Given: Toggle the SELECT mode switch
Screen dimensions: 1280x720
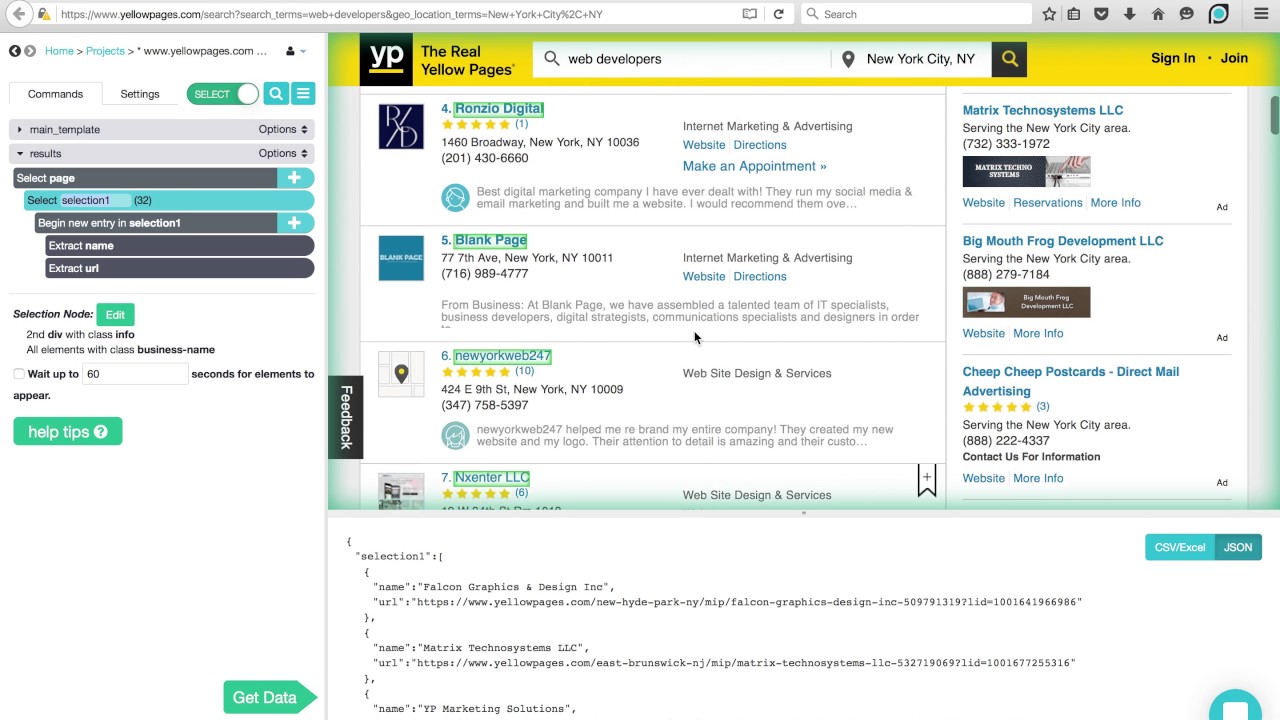Looking at the screenshot, I should click(223, 94).
